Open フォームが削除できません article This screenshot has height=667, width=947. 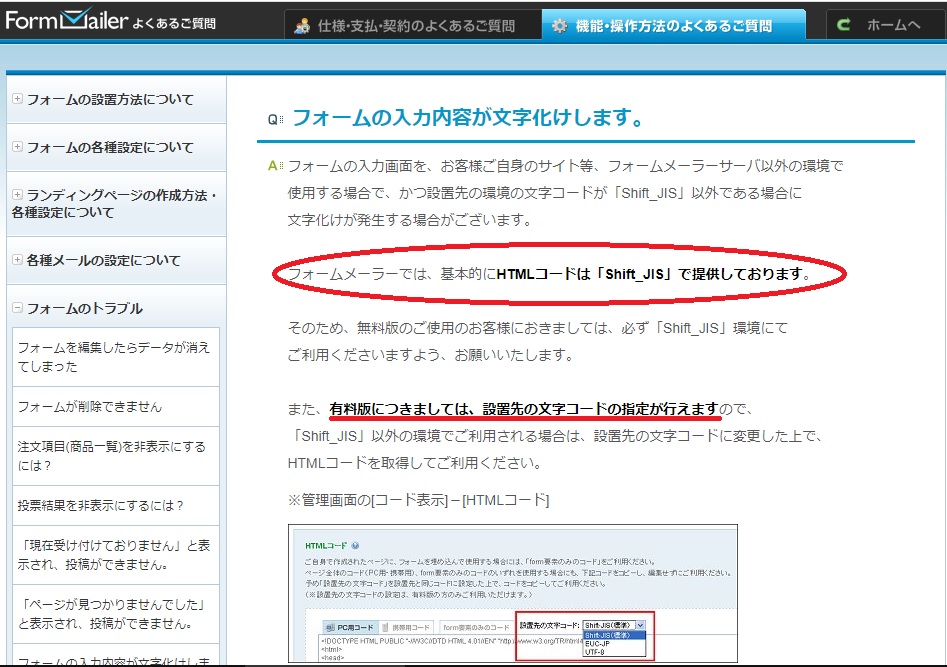pyautogui.click(x=89, y=407)
